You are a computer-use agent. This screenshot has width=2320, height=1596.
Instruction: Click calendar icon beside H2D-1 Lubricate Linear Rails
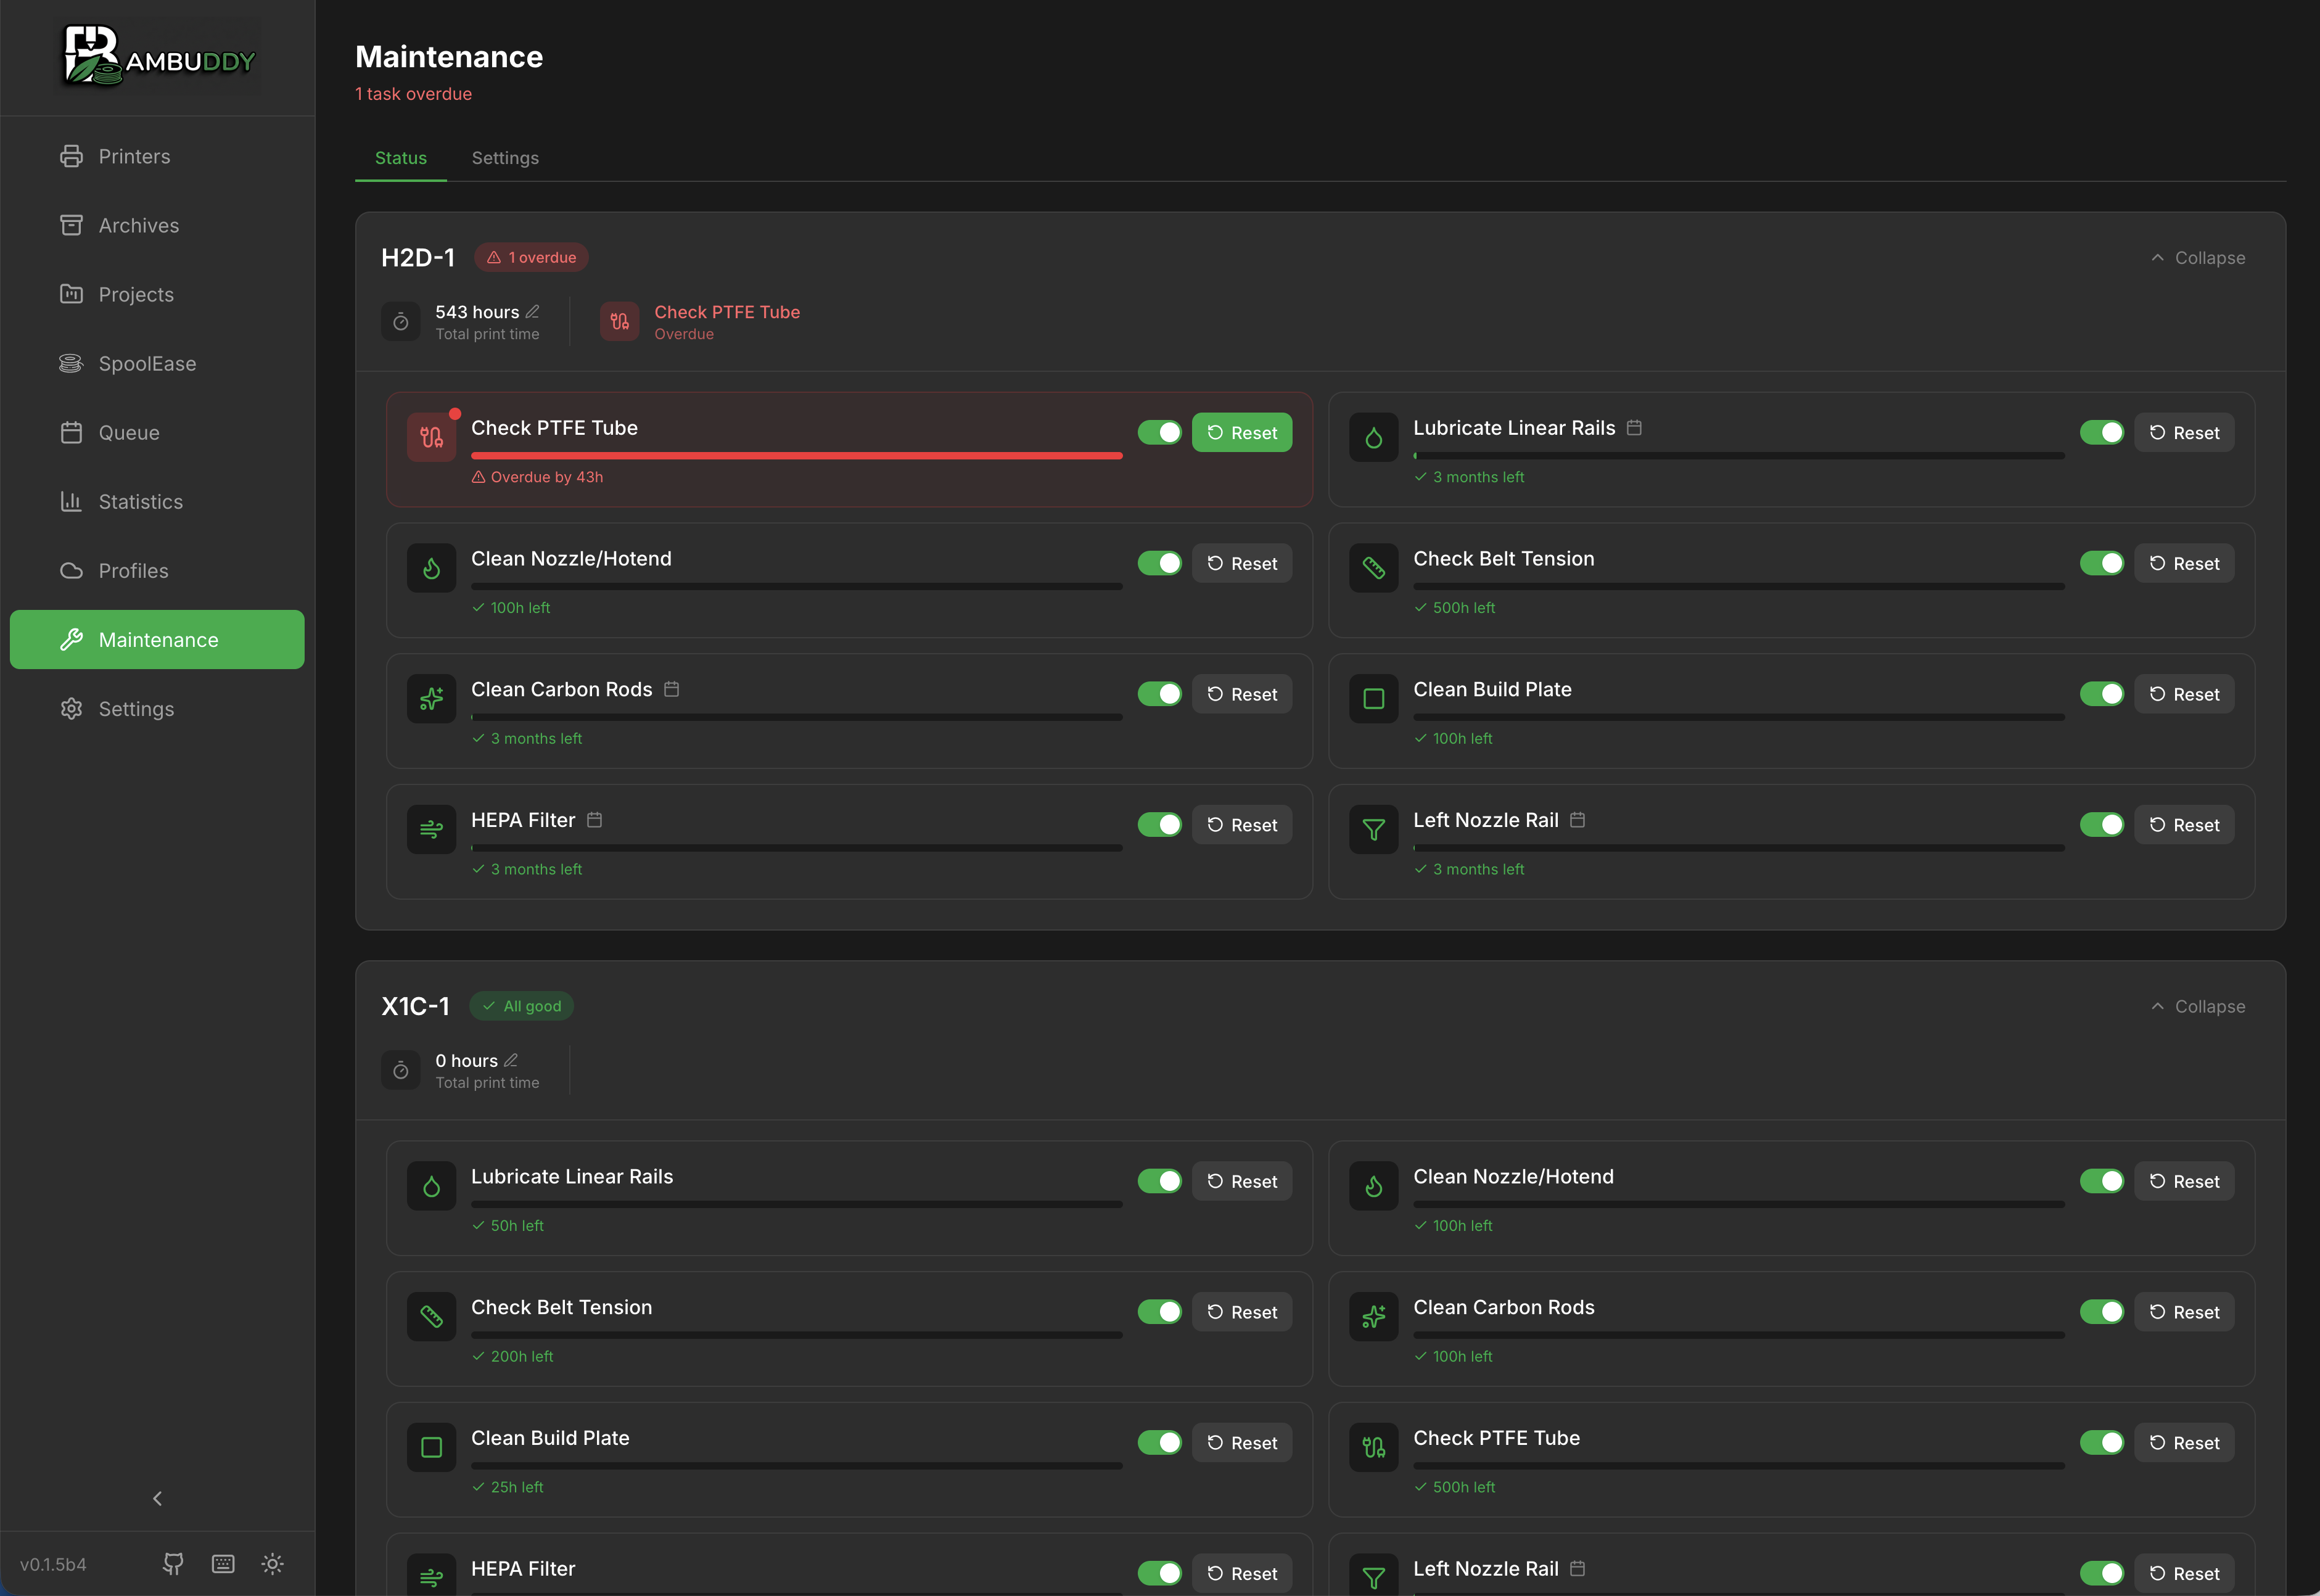tap(1634, 427)
